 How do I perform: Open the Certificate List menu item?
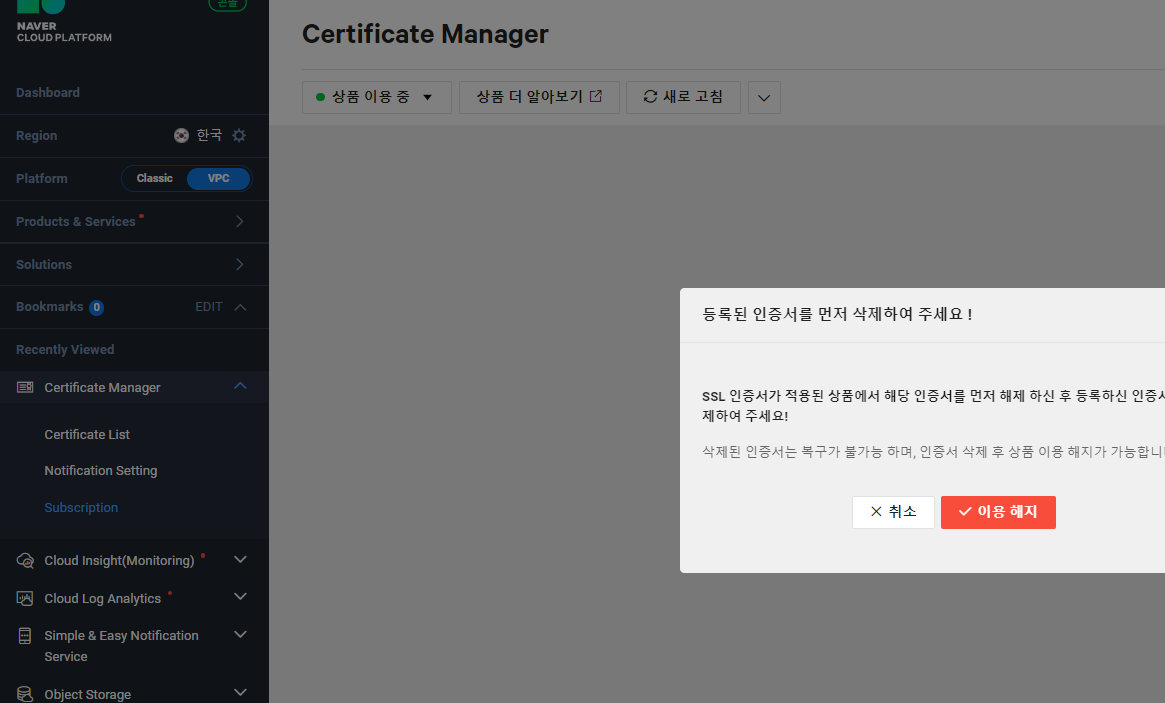[x=87, y=435]
